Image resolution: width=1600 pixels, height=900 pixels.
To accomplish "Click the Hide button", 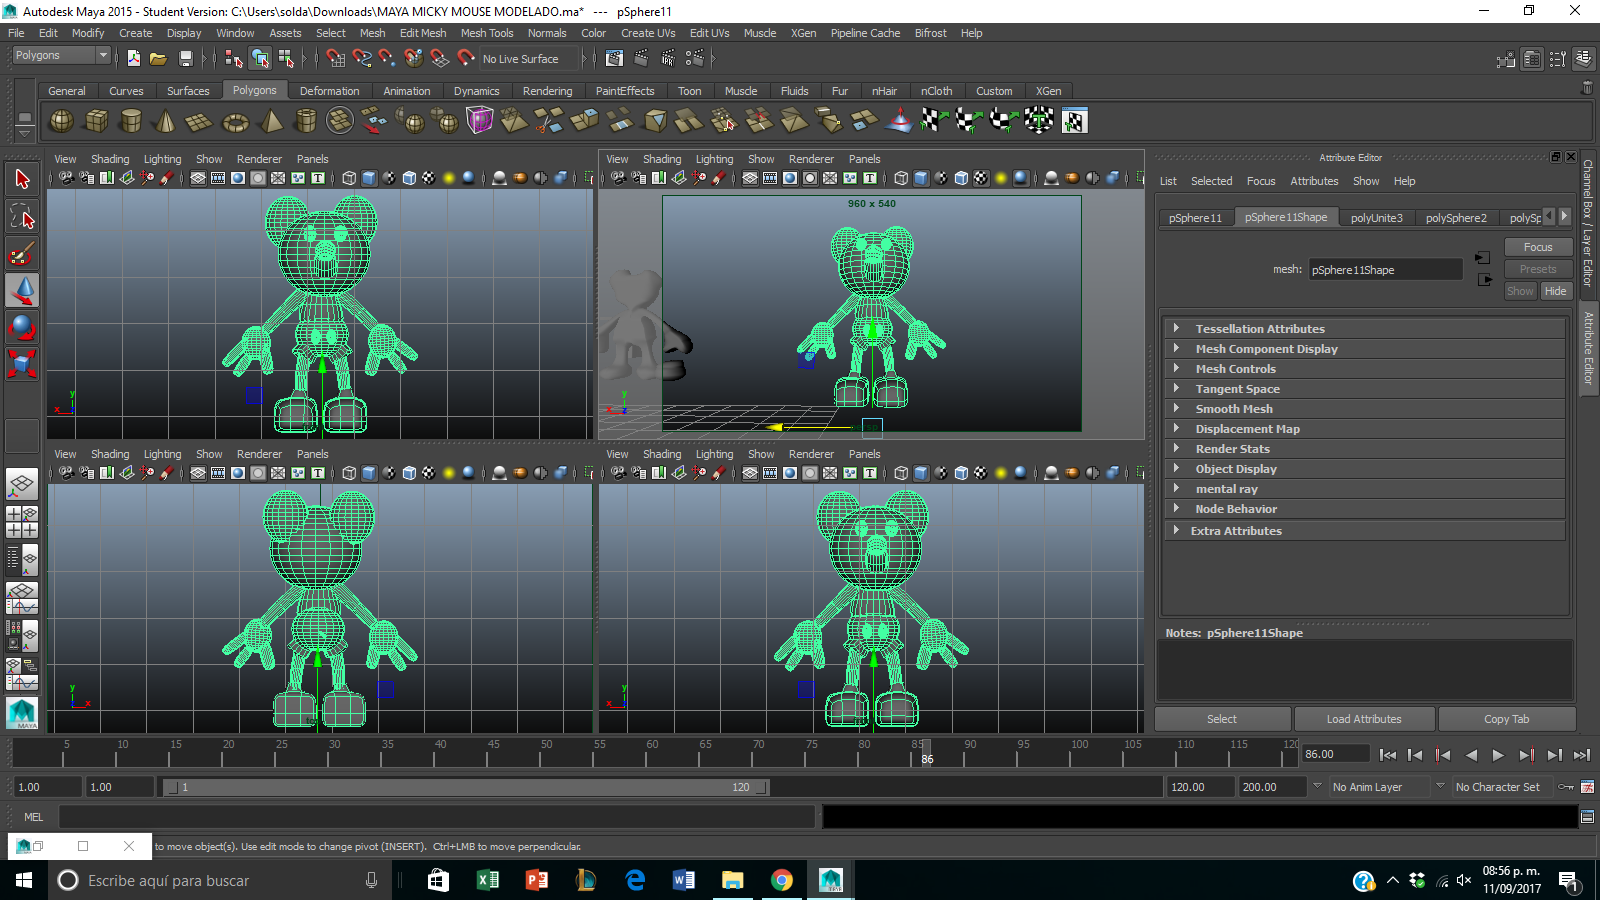I will [x=1555, y=291].
